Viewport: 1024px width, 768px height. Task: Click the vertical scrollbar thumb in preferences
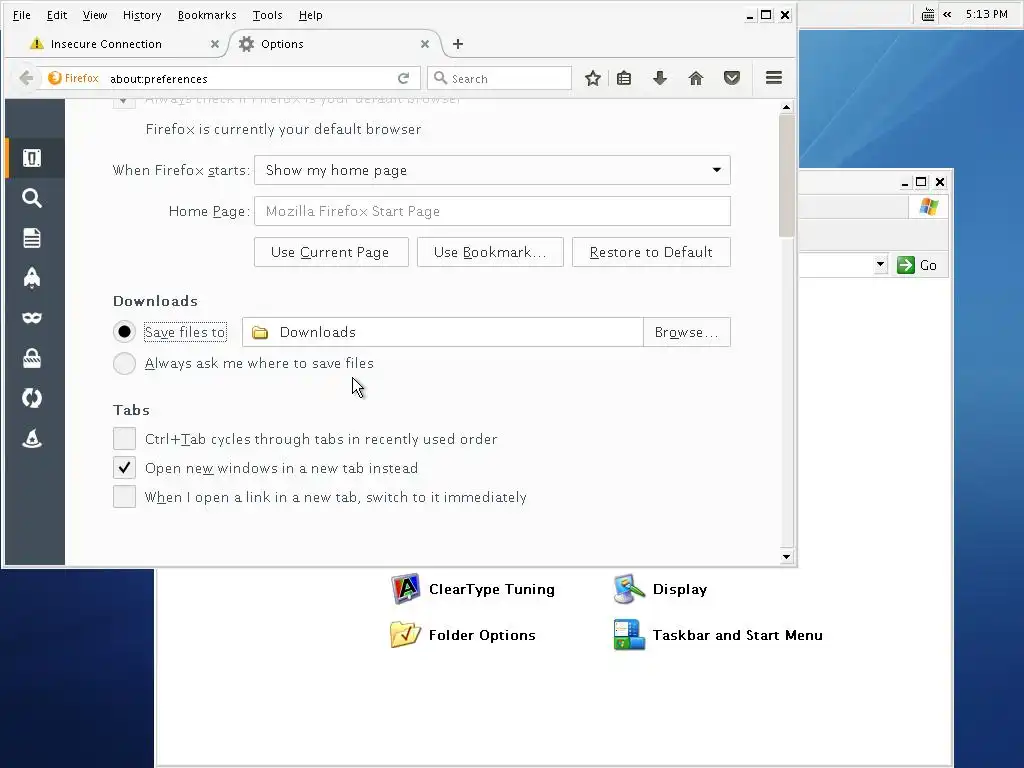click(786, 175)
